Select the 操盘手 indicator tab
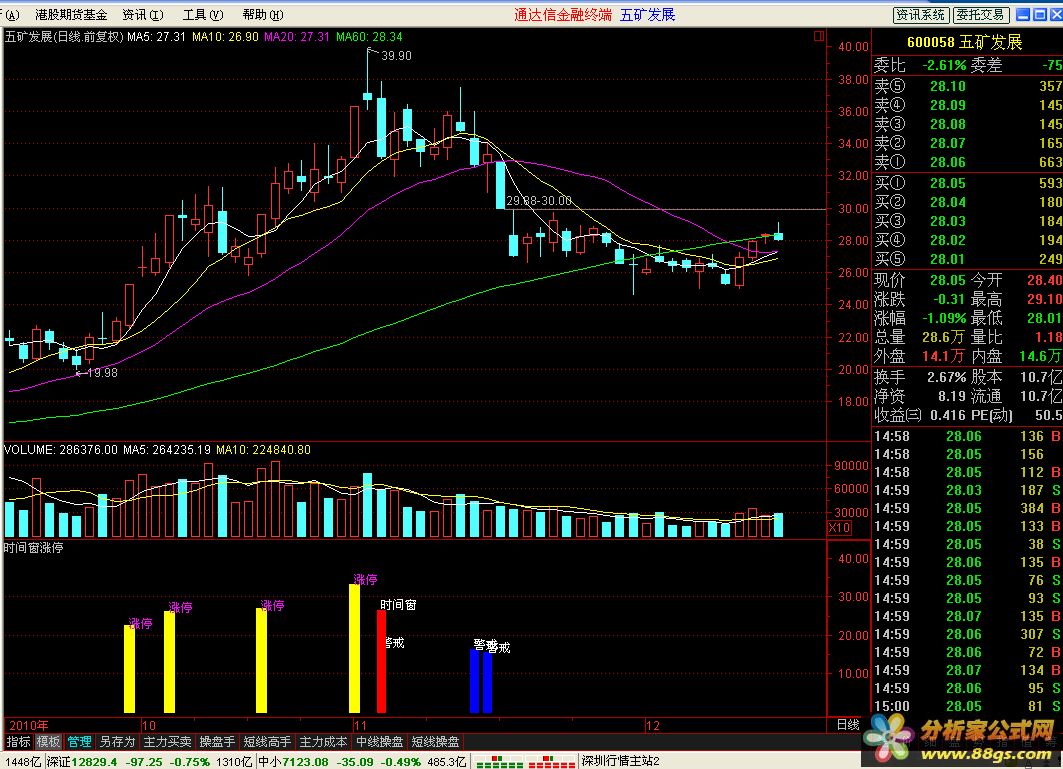Screen dimensions: 1063x769 217,742
